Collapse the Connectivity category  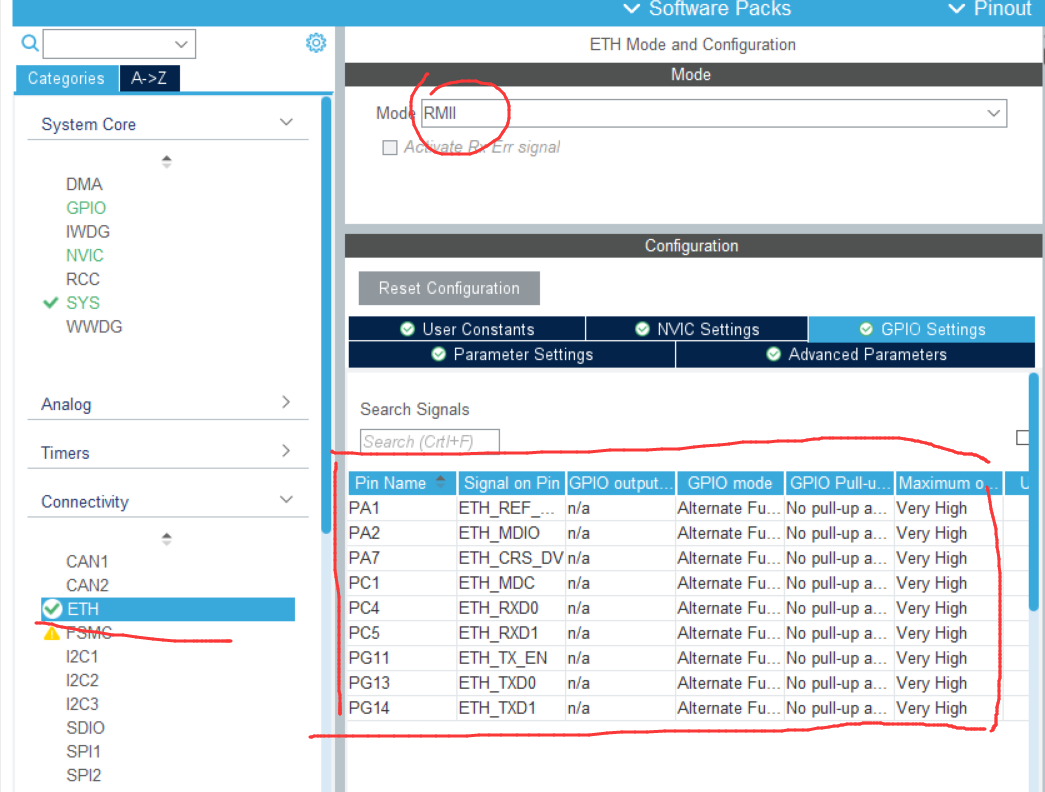pos(168,501)
